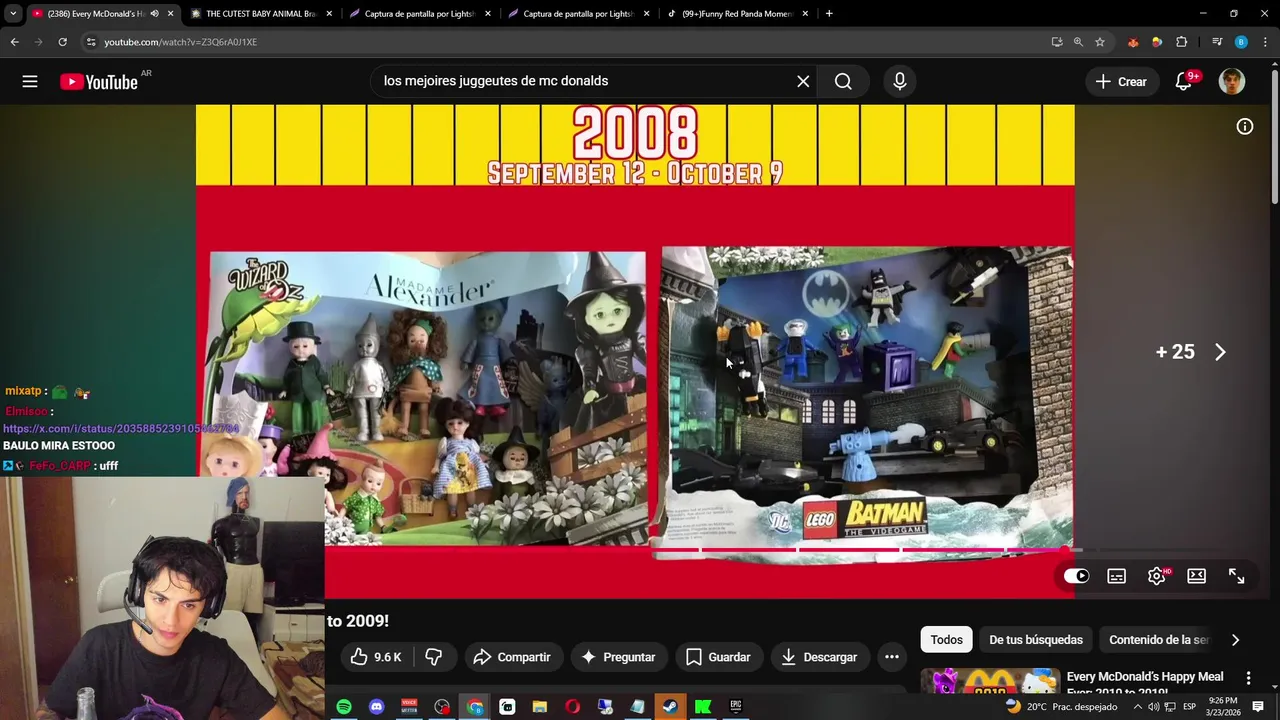Open Epic Games Launcher from the taskbar

(x=736, y=707)
